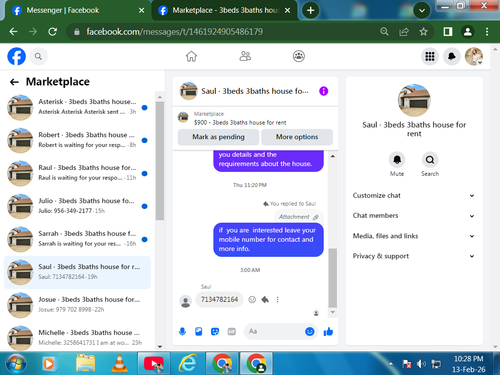Open account profile picture menu

coord(474,56)
